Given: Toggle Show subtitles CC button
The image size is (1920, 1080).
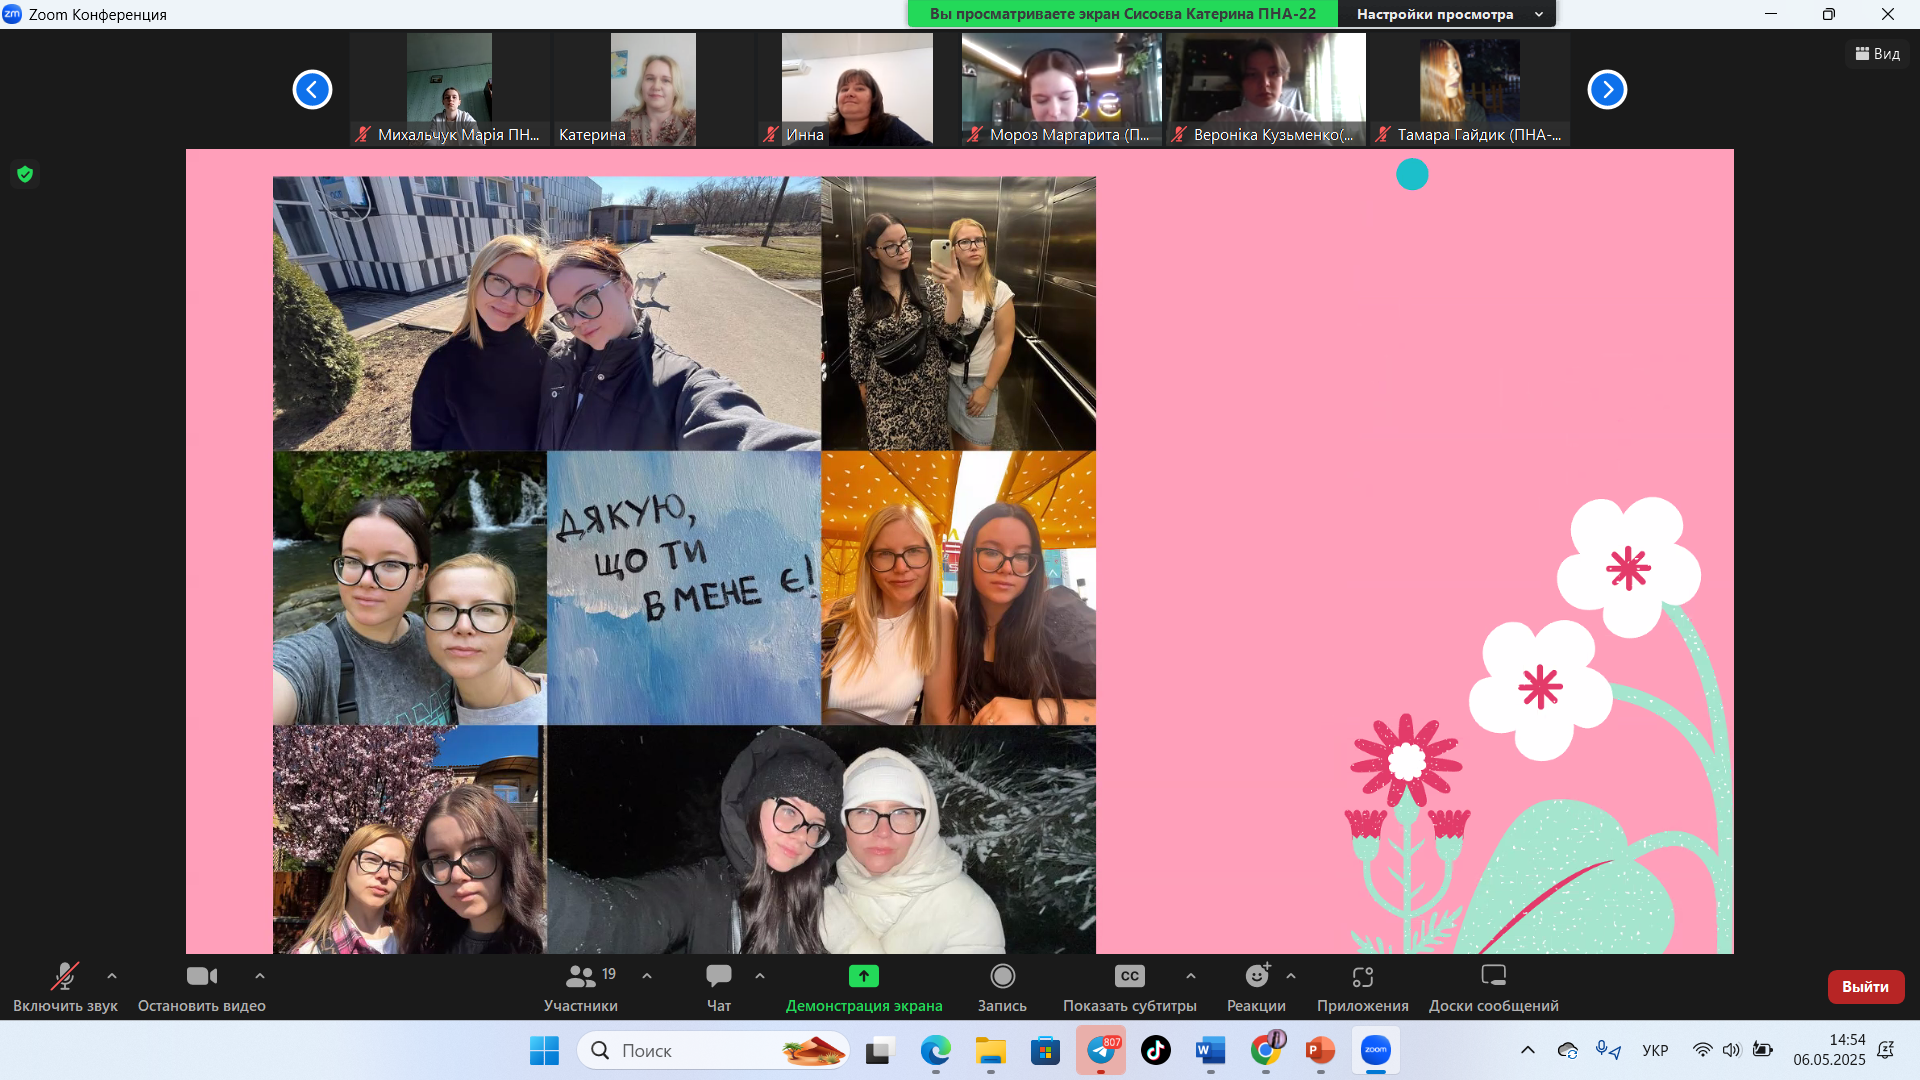Looking at the screenshot, I should point(1129,976).
